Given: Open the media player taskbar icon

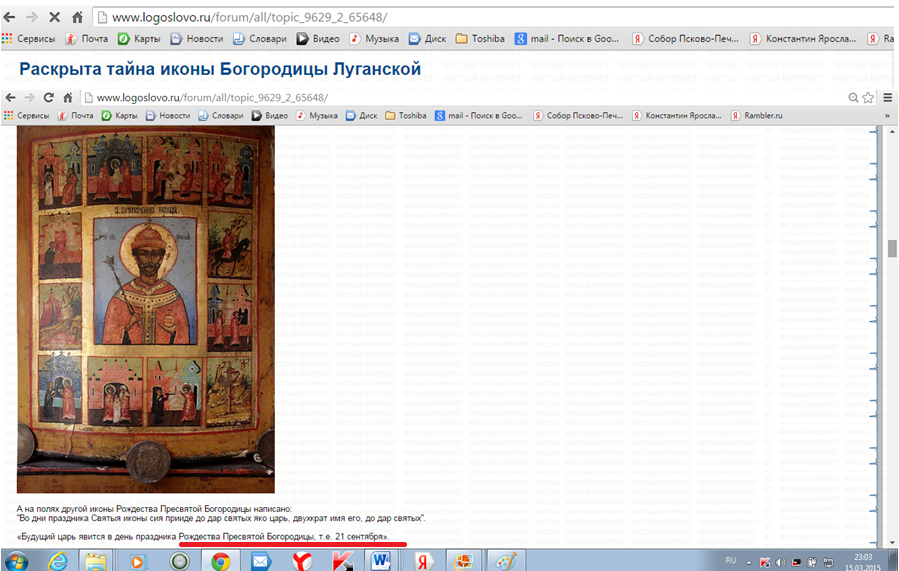Looking at the screenshot, I should (x=138, y=561).
